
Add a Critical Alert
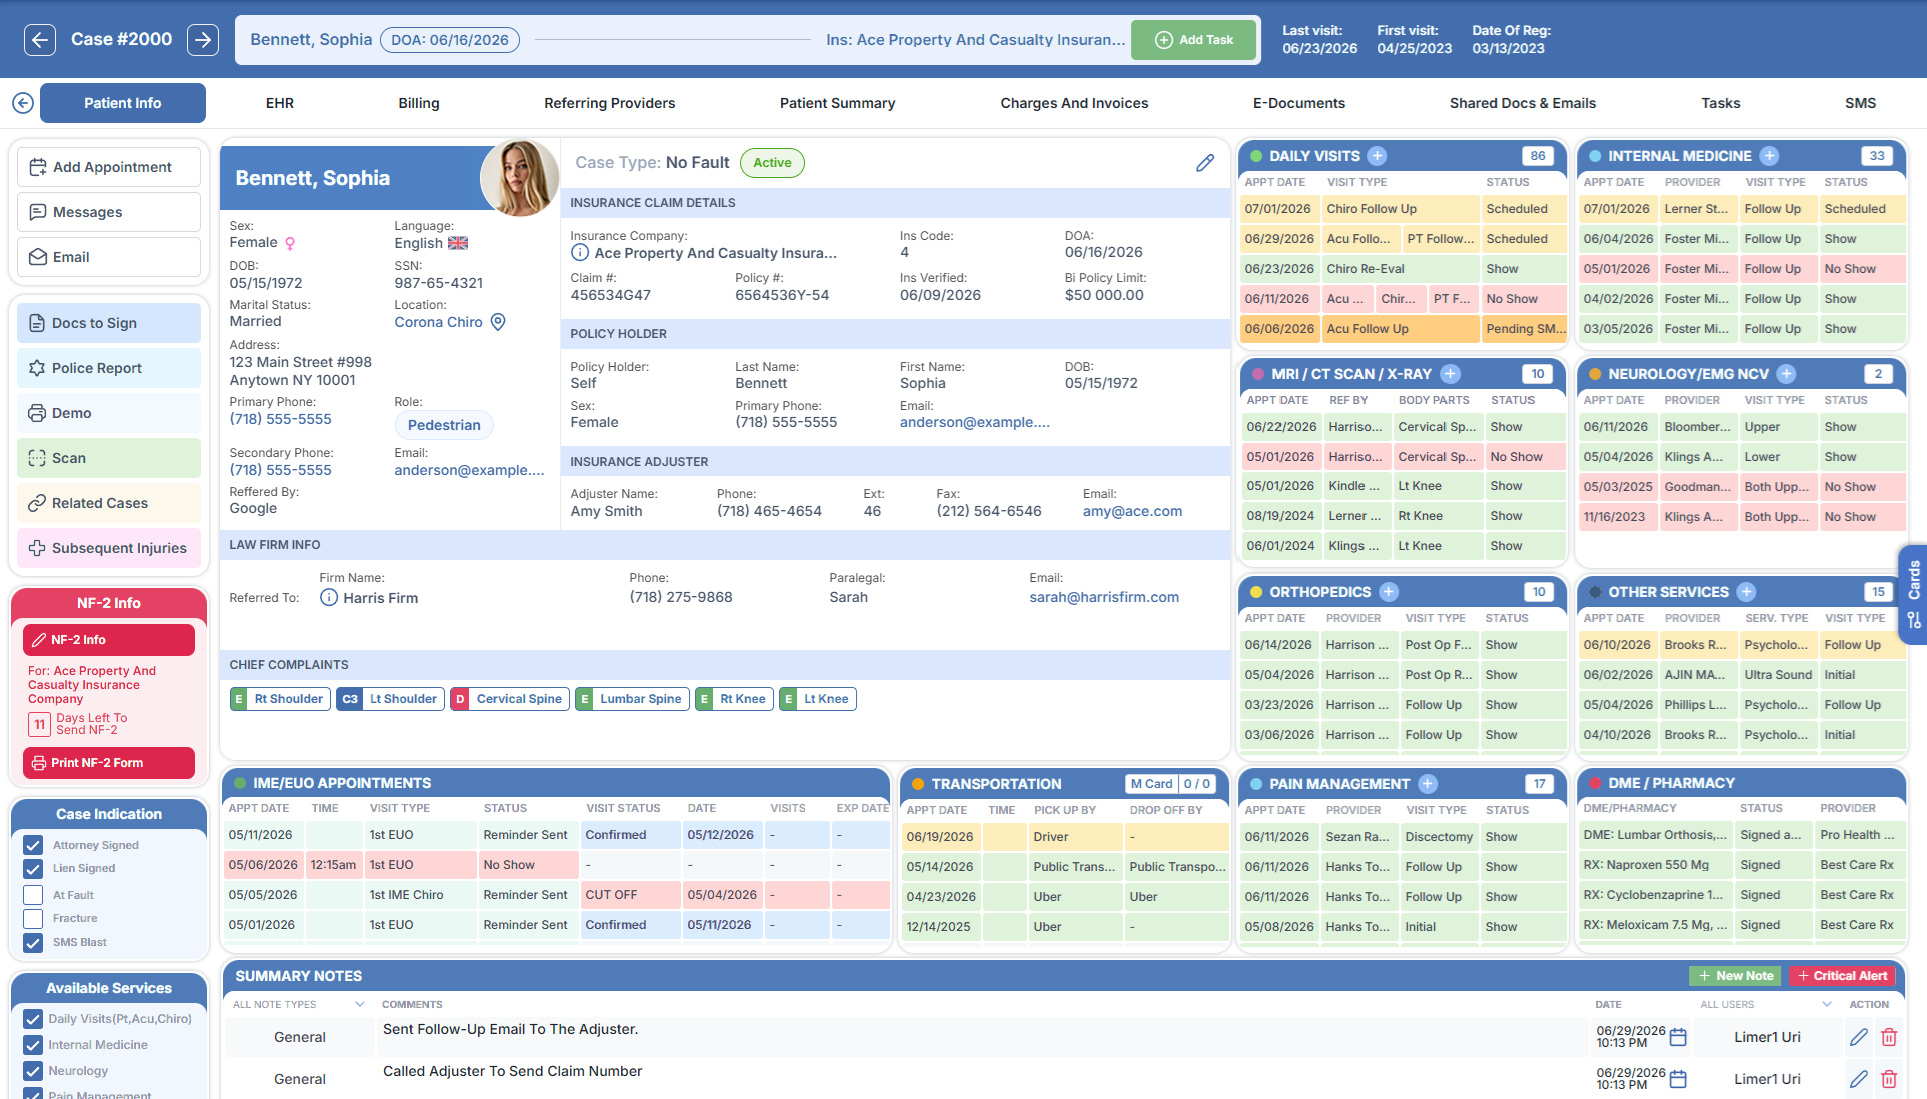pos(1842,976)
